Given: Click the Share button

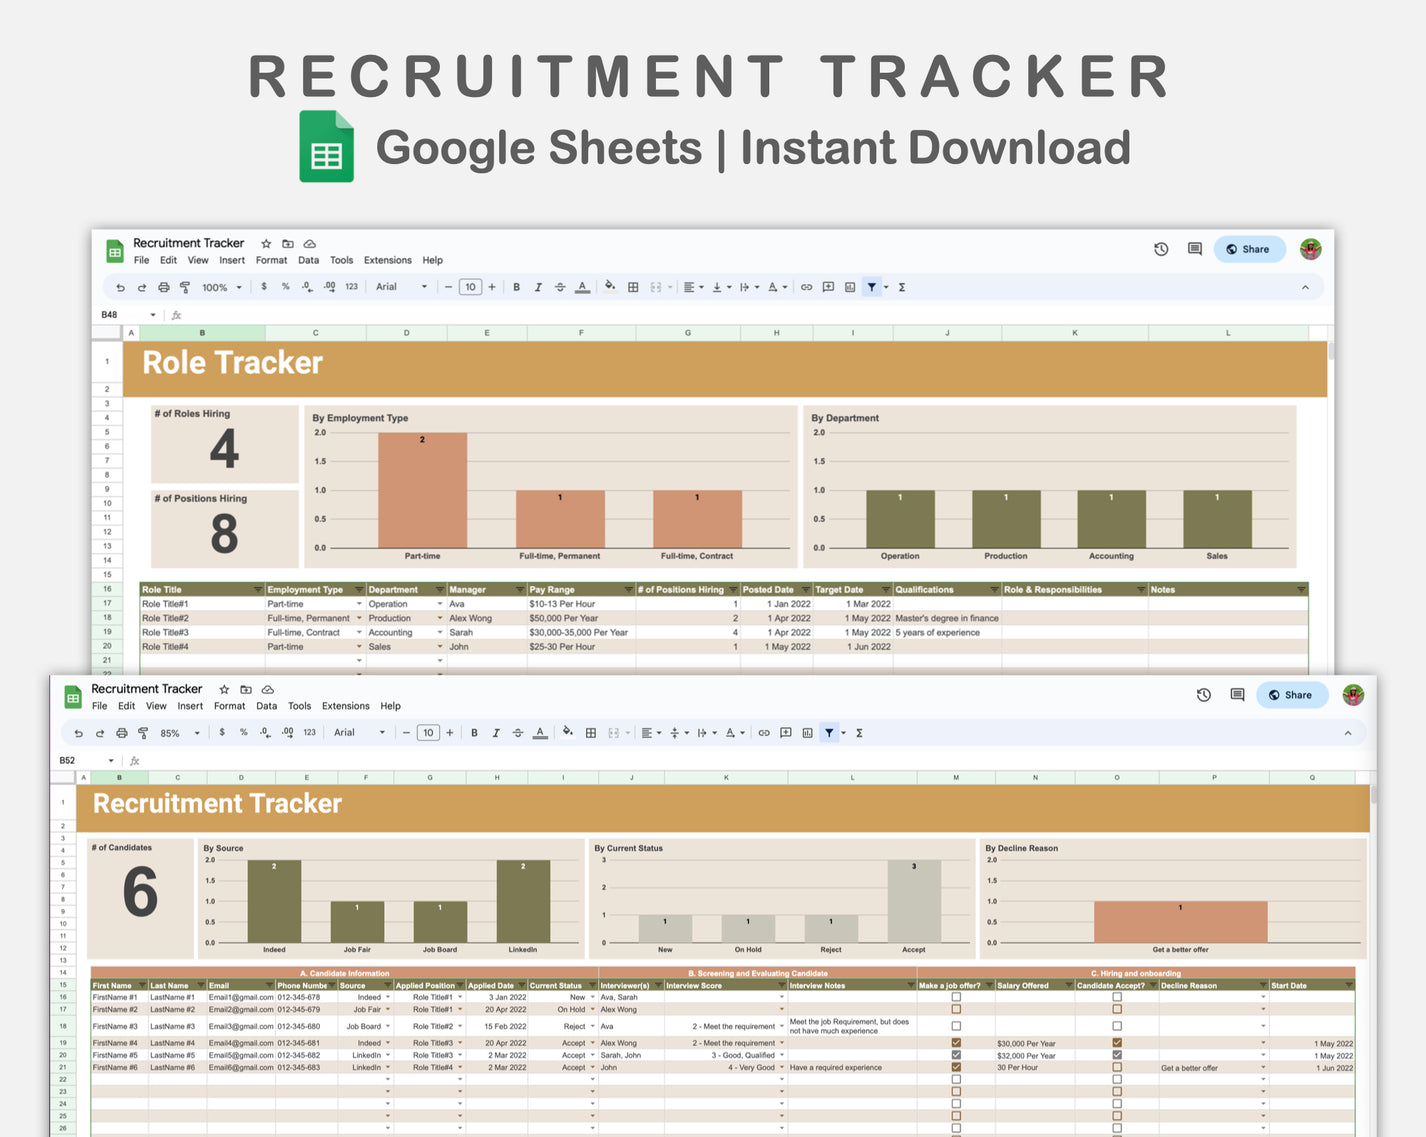Looking at the screenshot, I should pyautogui.click(x=1292, y=694).
